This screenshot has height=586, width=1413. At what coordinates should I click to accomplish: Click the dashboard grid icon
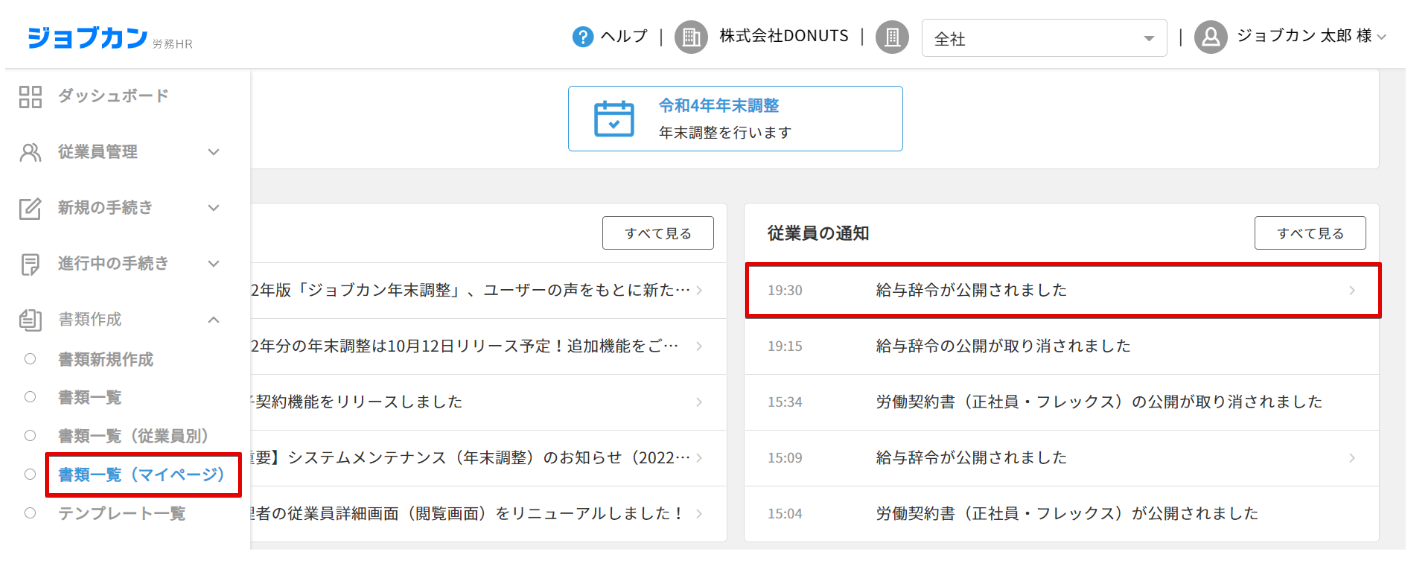point(31,97)
